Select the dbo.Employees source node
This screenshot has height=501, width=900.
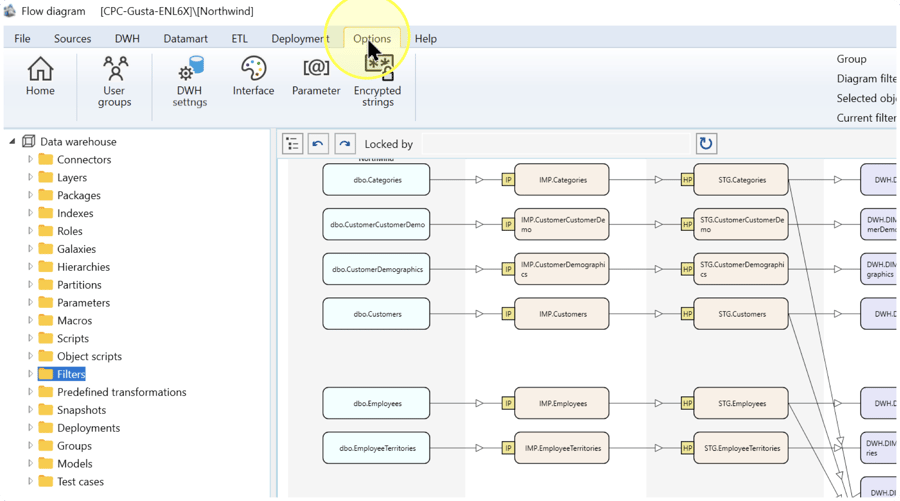pos(376,403)
